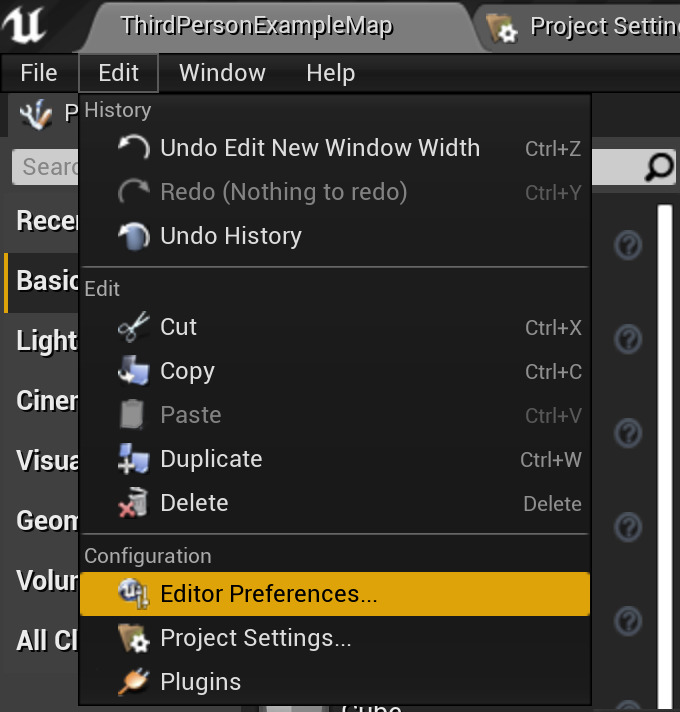The height and width of the screenshot is (712, 680).
Task: Click the Delete trash icon
Action: tap(133, 503)
